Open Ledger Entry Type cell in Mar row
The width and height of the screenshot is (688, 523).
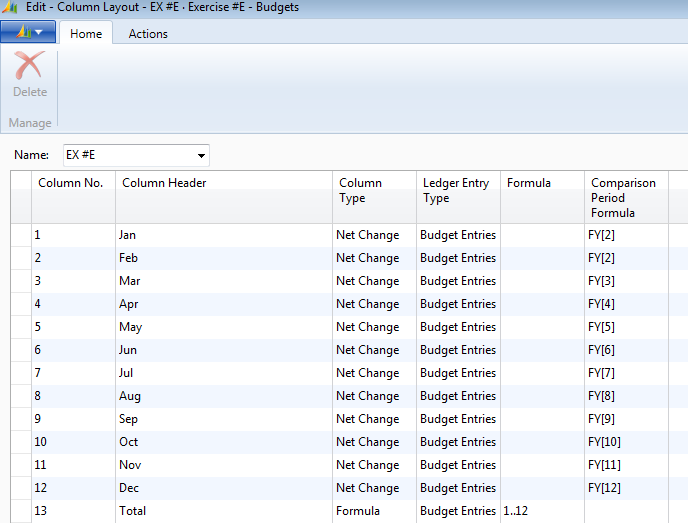(457, 281)
